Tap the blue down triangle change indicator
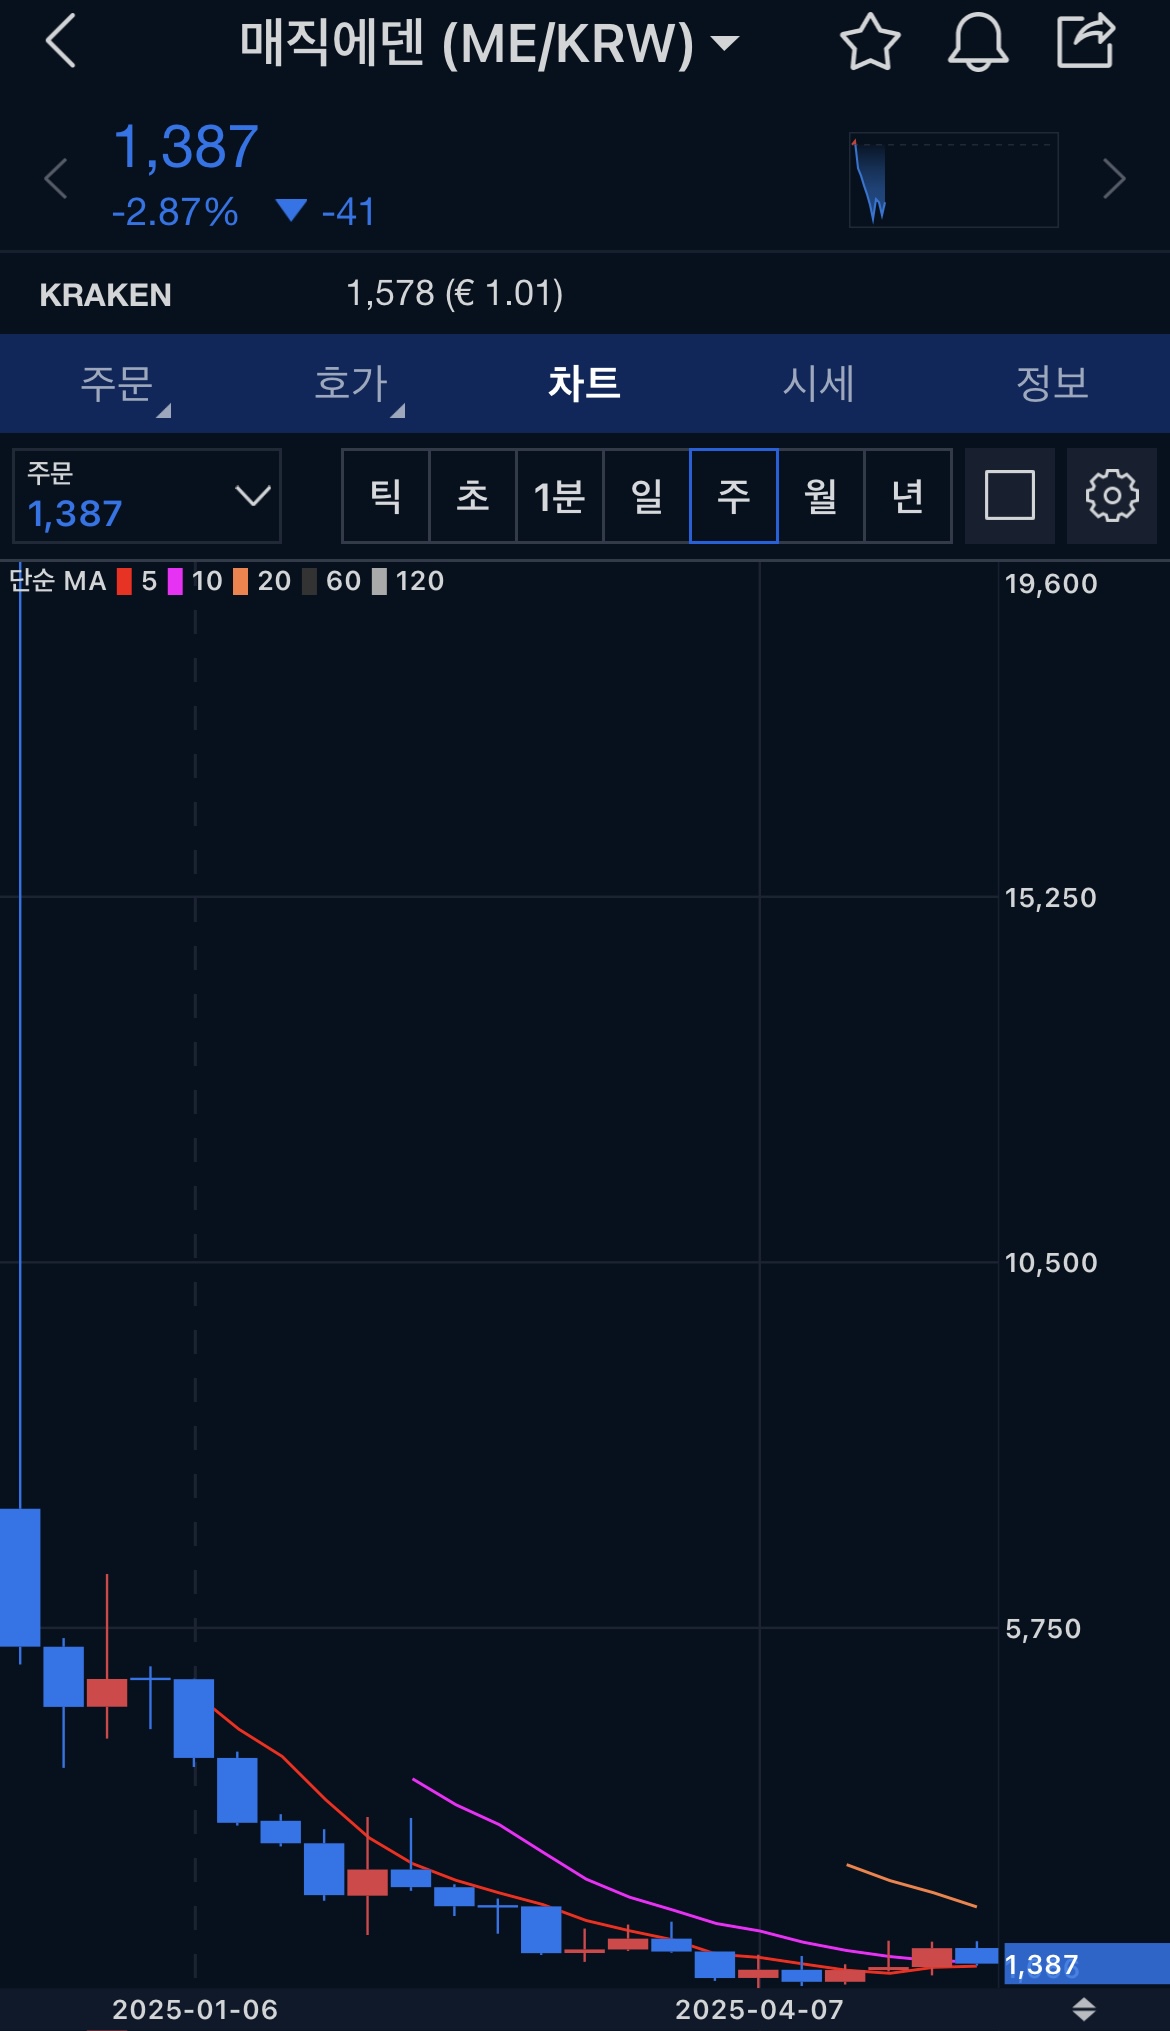The image size is (1170, 2031). click(291, 210)
